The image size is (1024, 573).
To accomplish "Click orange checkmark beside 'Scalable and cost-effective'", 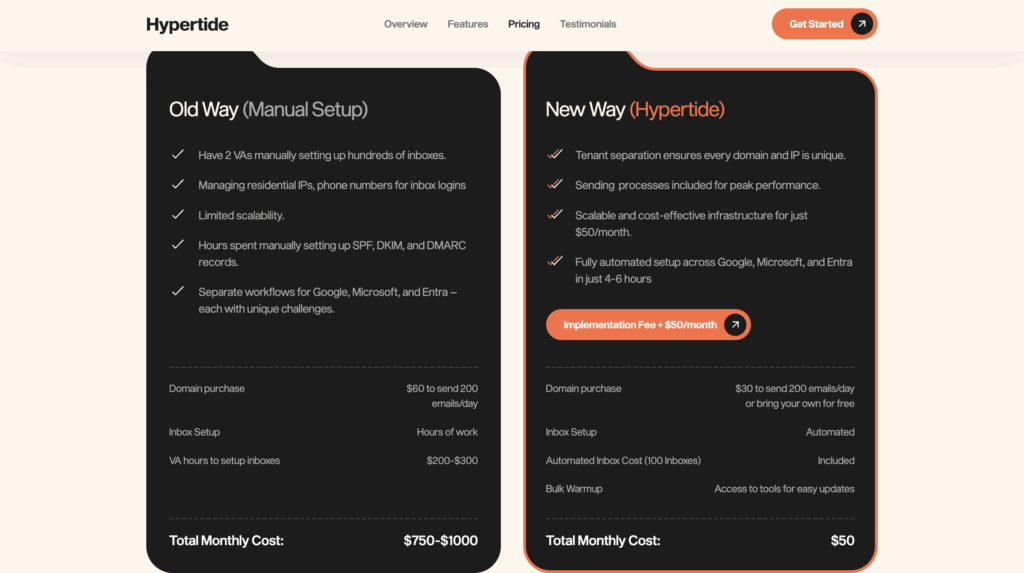I will point(554,214).
